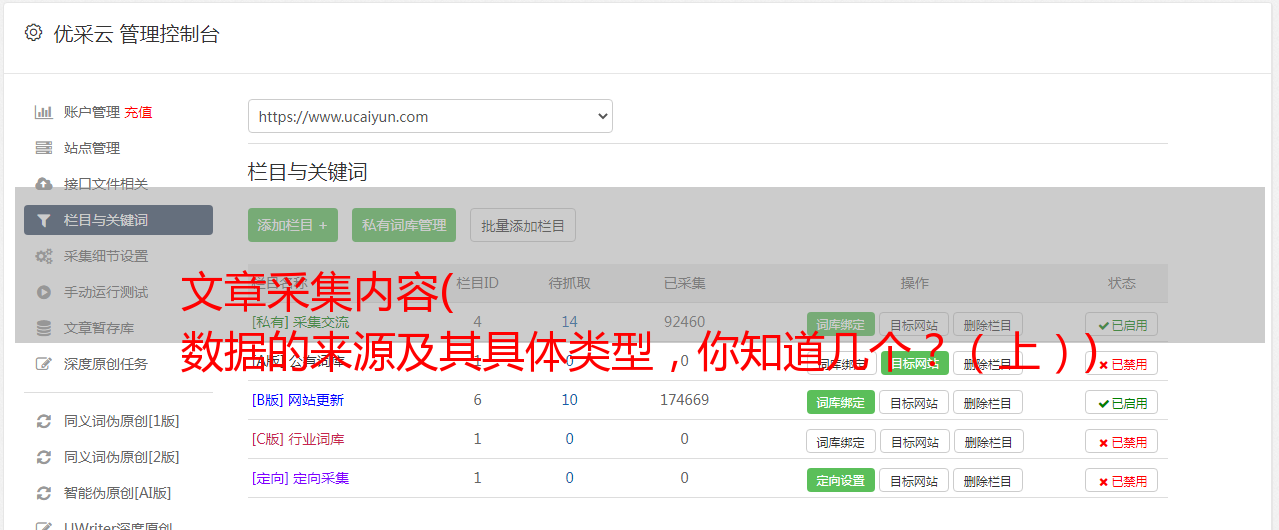The width and height of the screenshot is (1279, 530).
Task: Open 文章暂存库 sidebar item
Action: [x=99, y=328]
